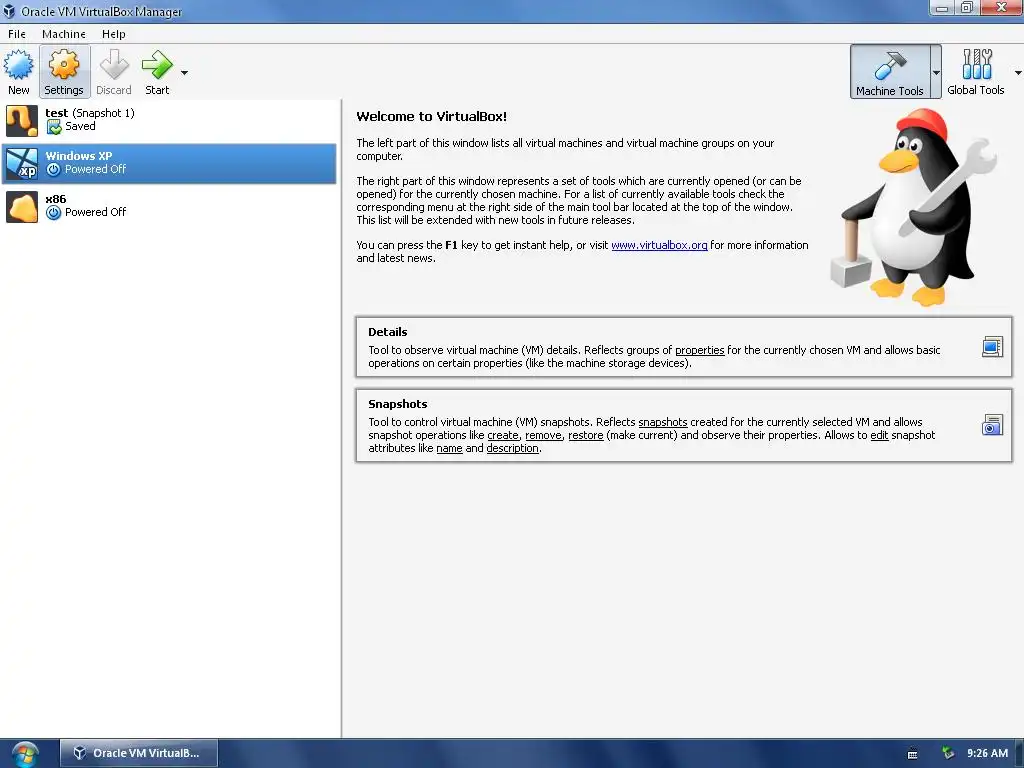This screenshot has height=768, width=1024.
Task: Select the Windows XP VM icon
Action: click(x=22, y=163)
